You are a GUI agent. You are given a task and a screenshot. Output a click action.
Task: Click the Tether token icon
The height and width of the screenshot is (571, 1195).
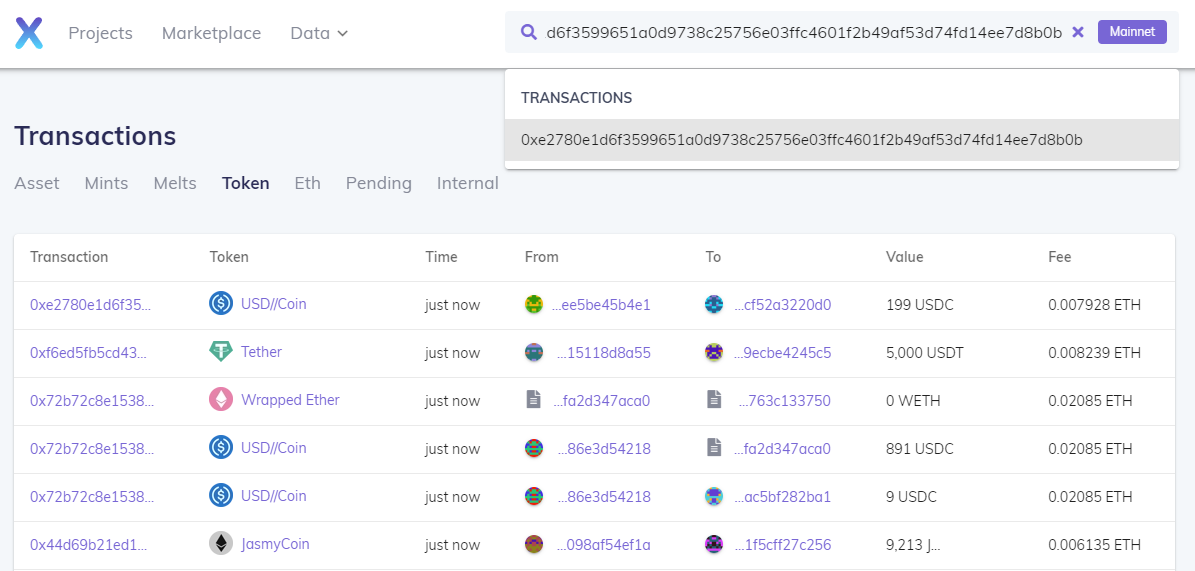click(220, 352)
